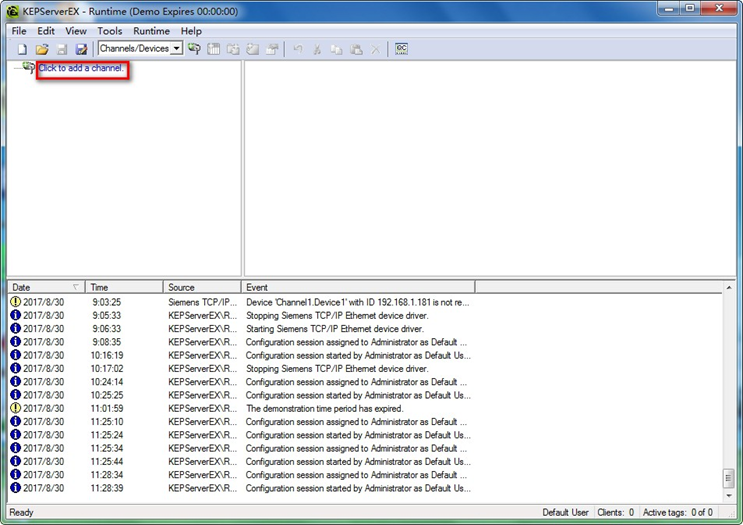The height and width of the screenshot is (525, 743).
Task: Click warning icon on the 11:01:59 event
Action: click(x=16, y=407)
